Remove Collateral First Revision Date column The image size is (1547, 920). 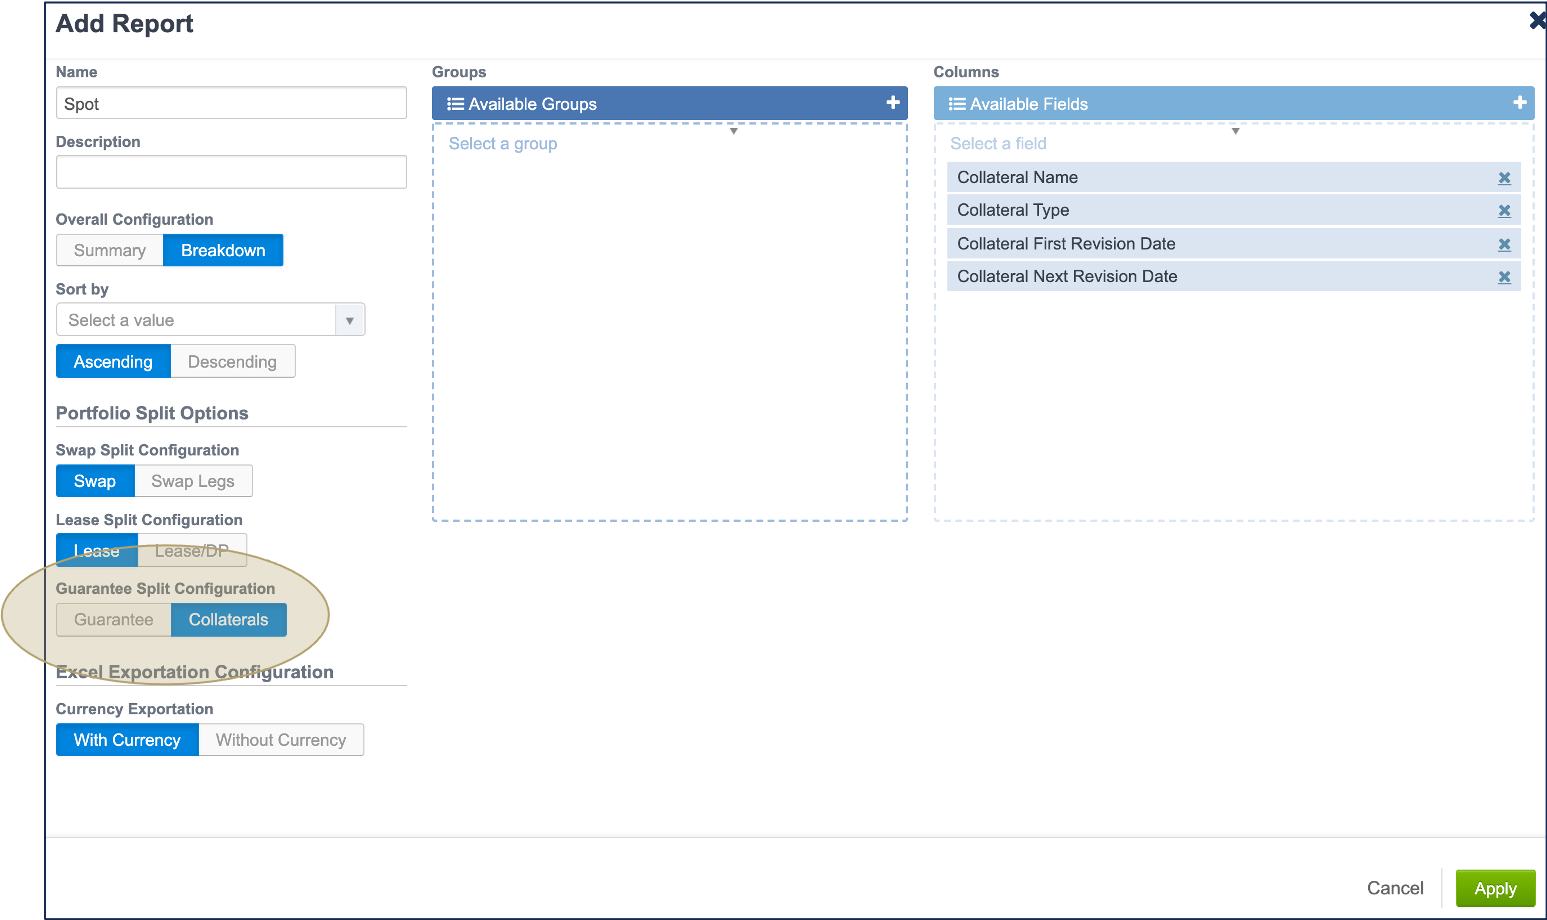click(1504, 245)
